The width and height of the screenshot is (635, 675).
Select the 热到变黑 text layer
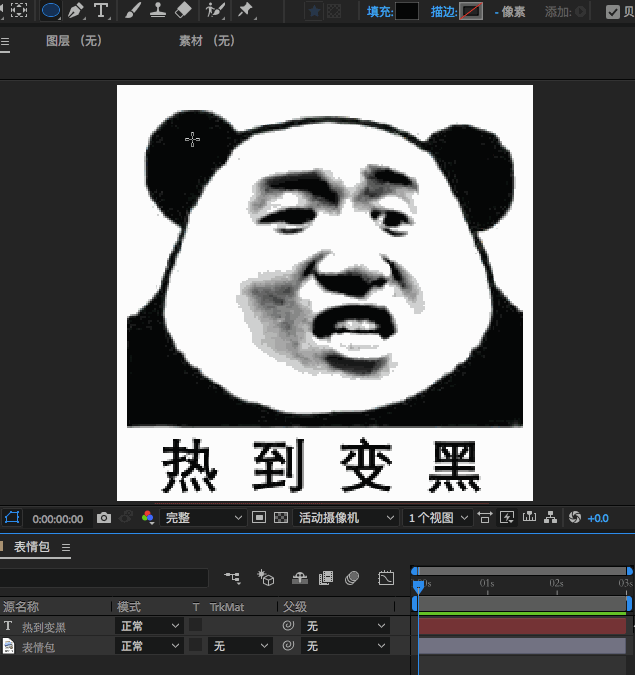[44, 627]
